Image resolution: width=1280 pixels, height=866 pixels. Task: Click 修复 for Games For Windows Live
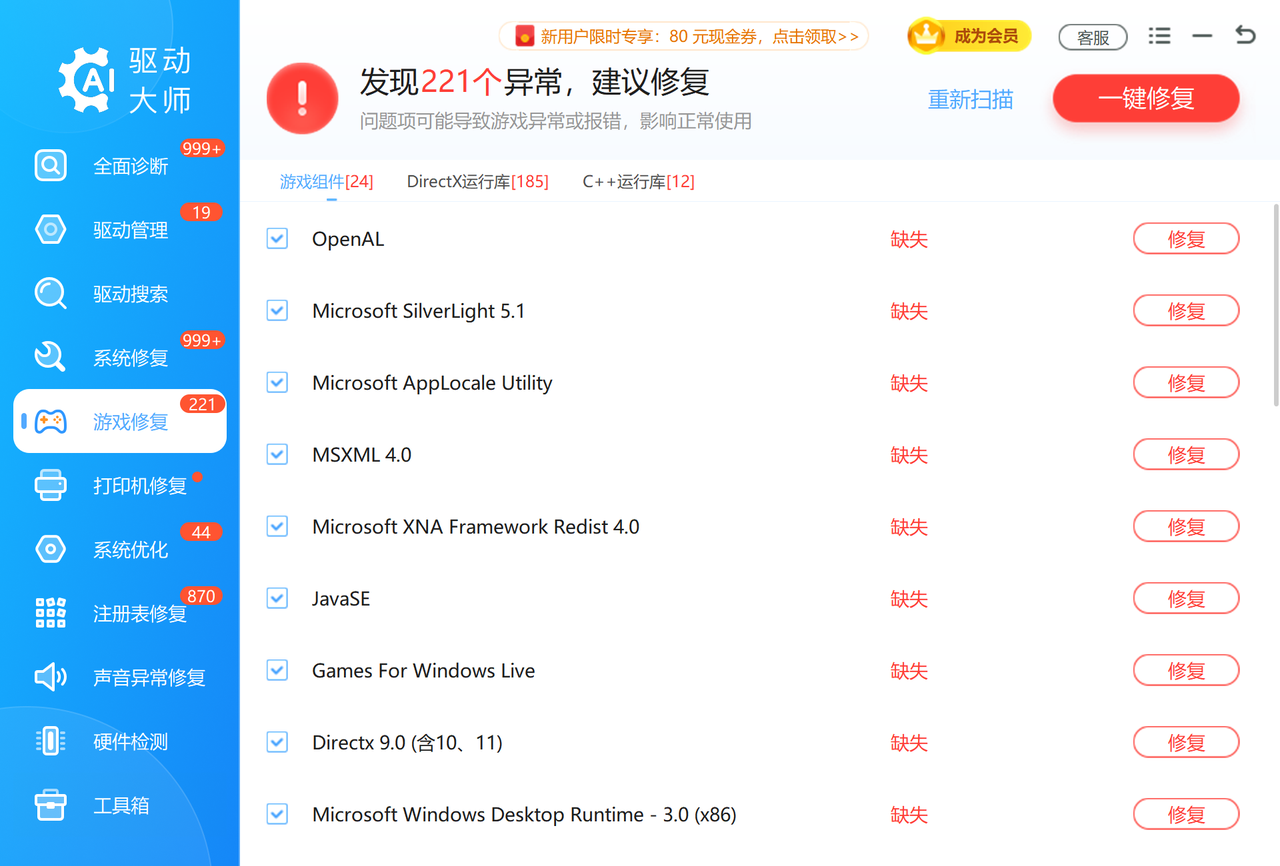point(1186,671)
